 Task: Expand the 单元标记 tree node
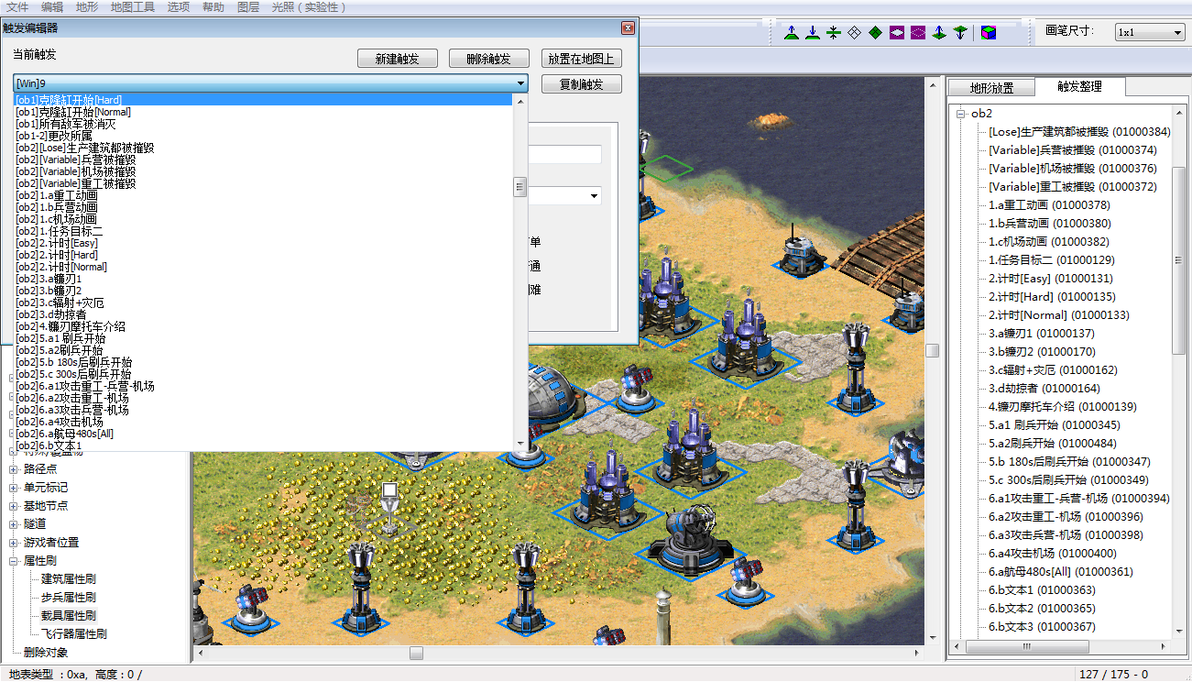pyautogui.click(x=13, y=487)
